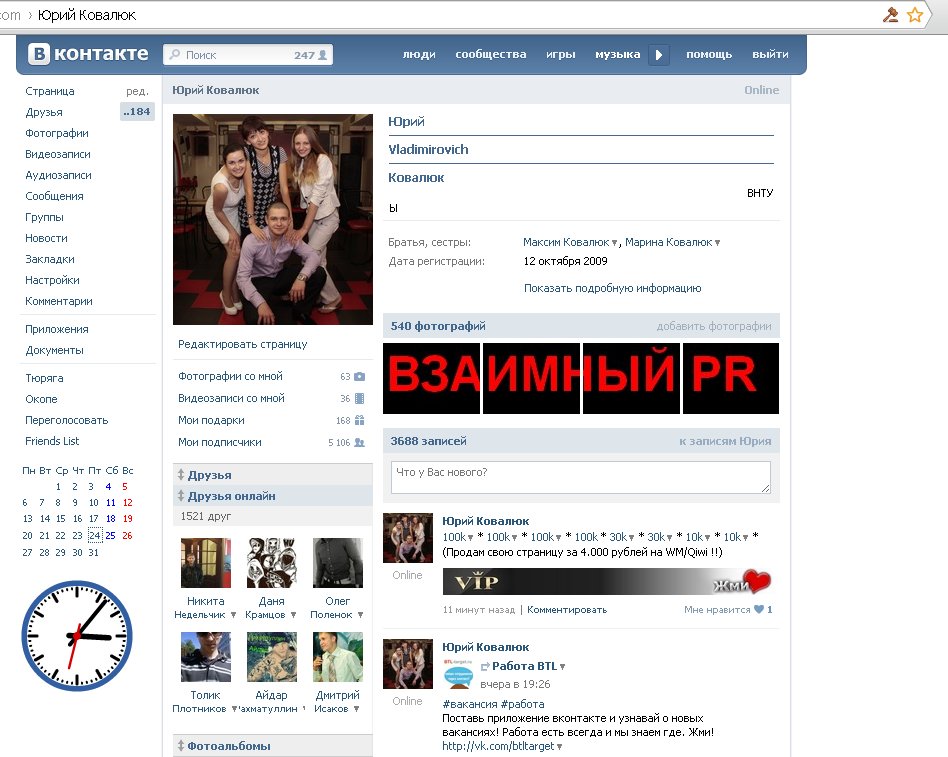Click the Что у Вас нового status input
The image size is (948, 757).
(x=581, y=477)
